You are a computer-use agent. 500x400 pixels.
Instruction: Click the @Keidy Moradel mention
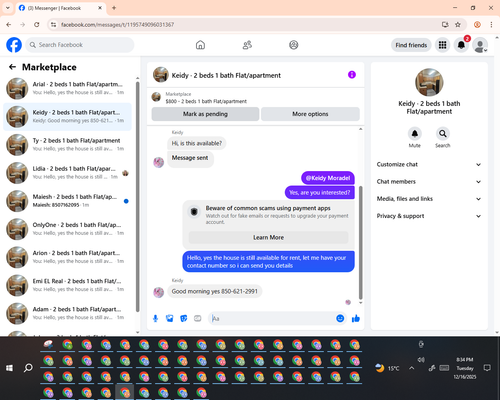point(328,178)
